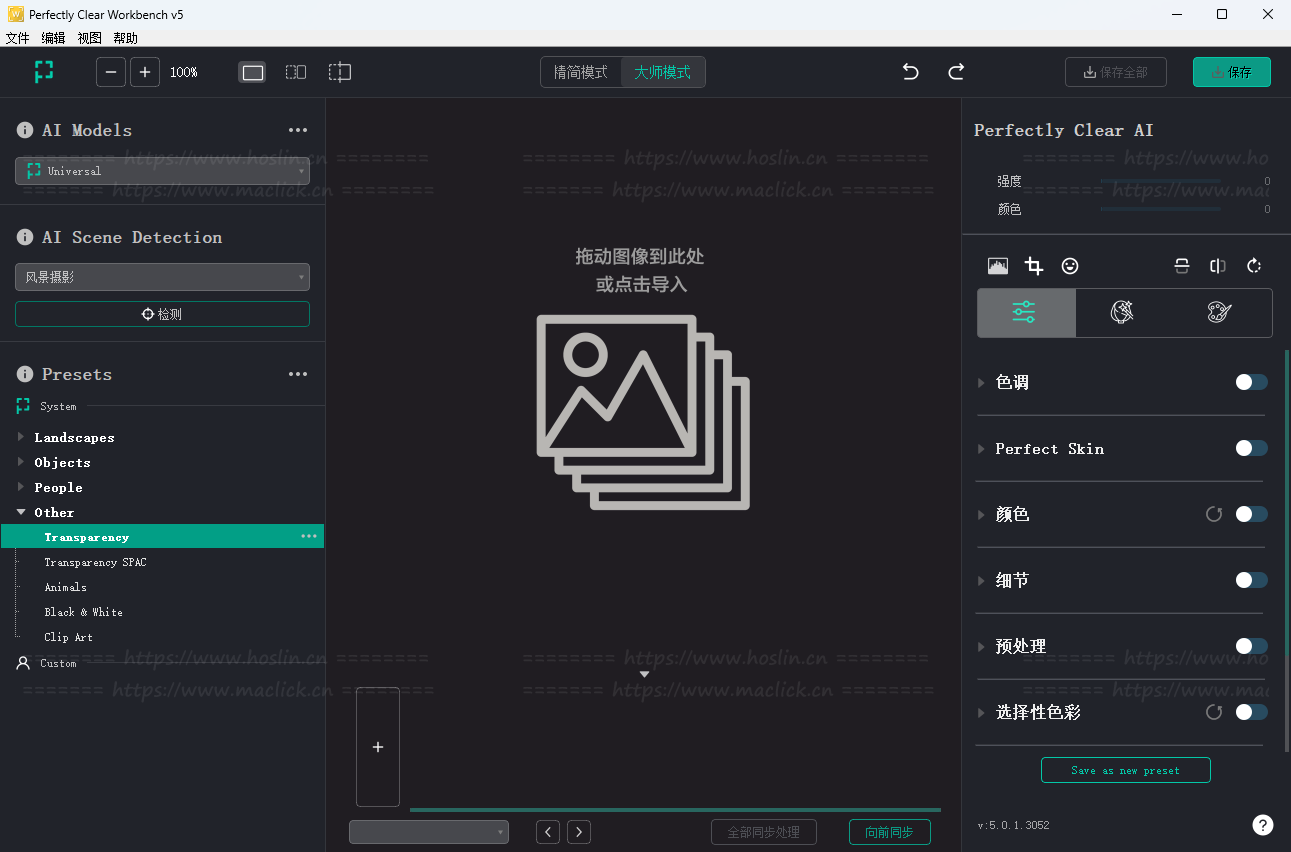The image size is (1291, 852).
Task: Adjust the 强度 slider
Action: (x=1160, y=181)
